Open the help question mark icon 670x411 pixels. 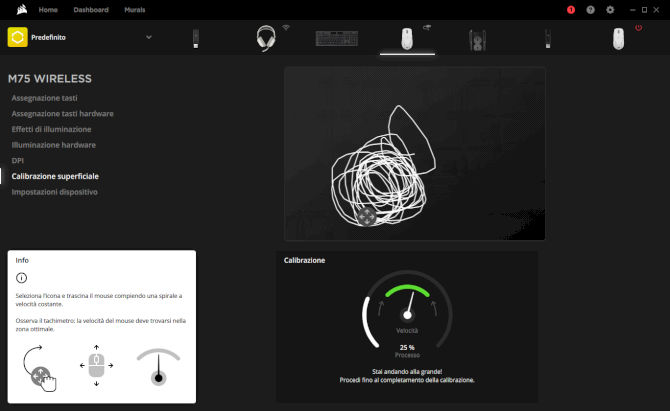591,10
